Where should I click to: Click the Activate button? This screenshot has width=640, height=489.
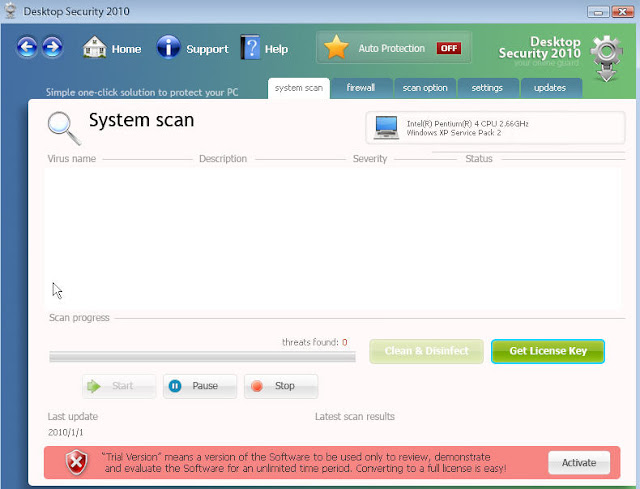coord(579,463)
